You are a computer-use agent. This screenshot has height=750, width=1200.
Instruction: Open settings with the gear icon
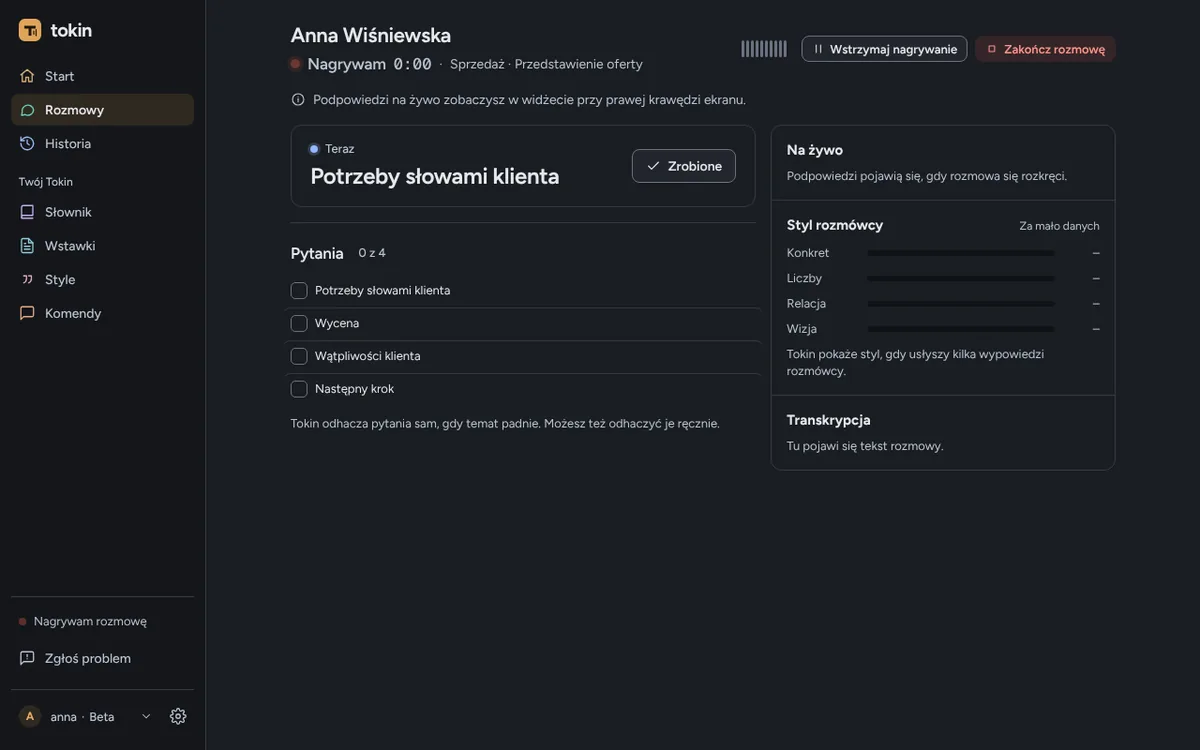pyautogui.click(x=178, y=716)
